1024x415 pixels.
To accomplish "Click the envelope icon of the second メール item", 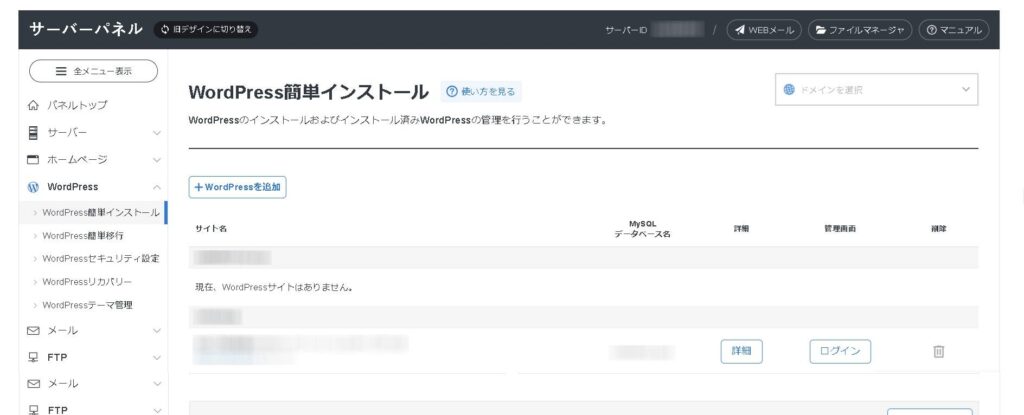I will (x=33, y=384).
